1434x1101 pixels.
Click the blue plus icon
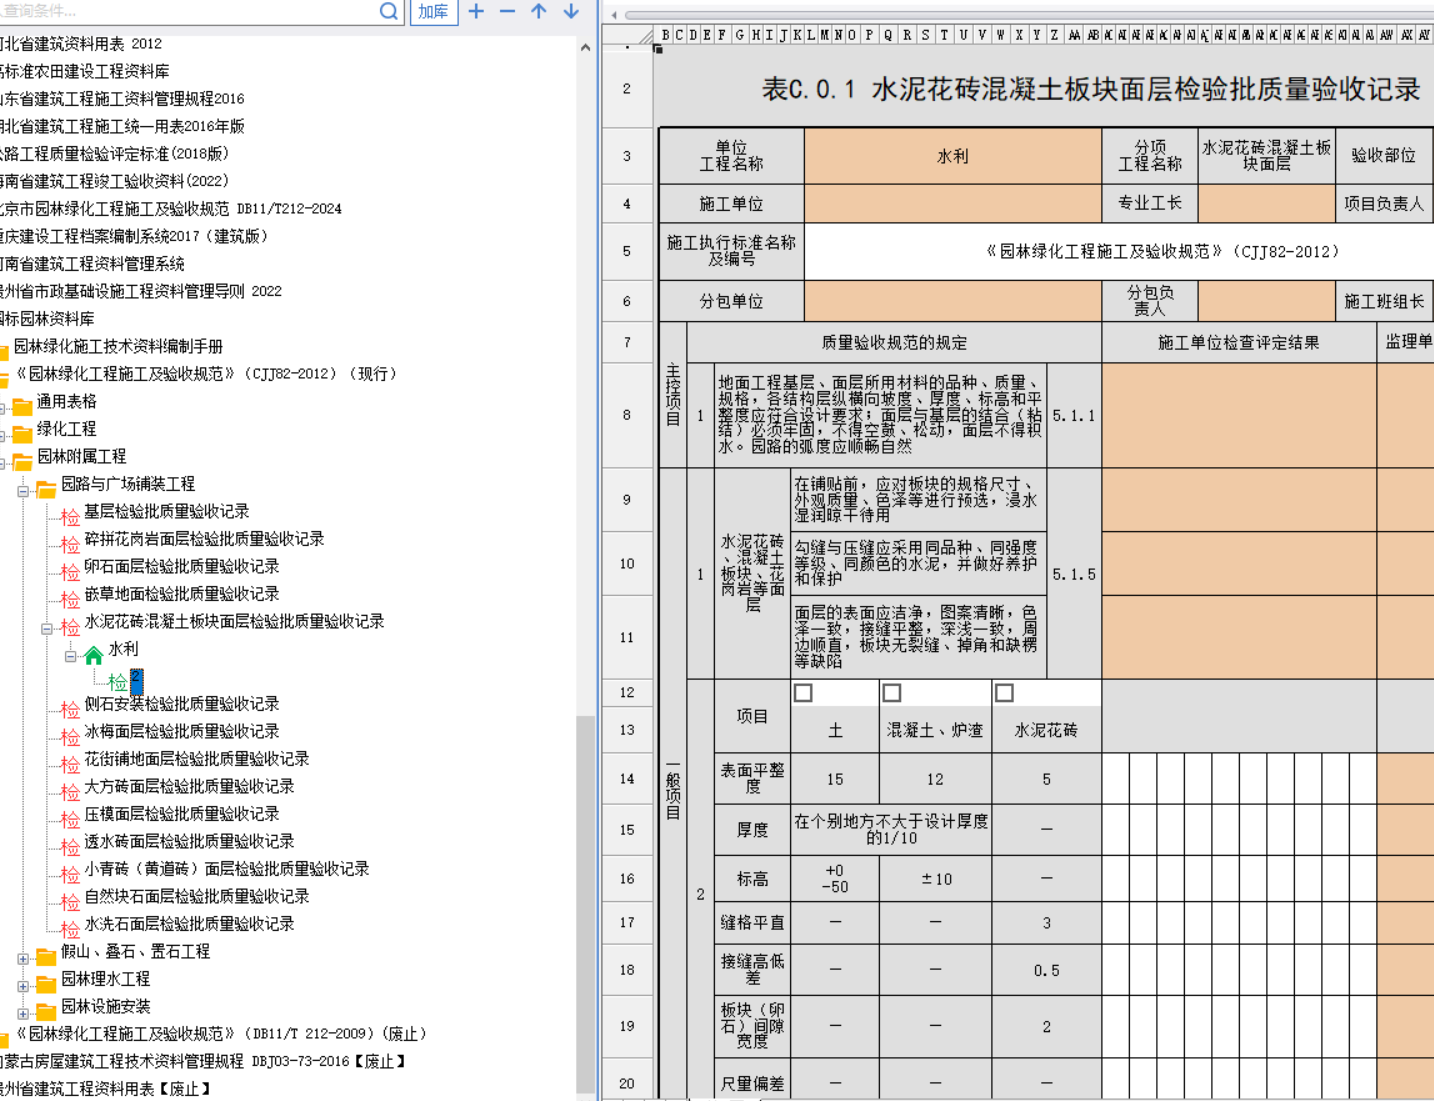coord(476,12)
